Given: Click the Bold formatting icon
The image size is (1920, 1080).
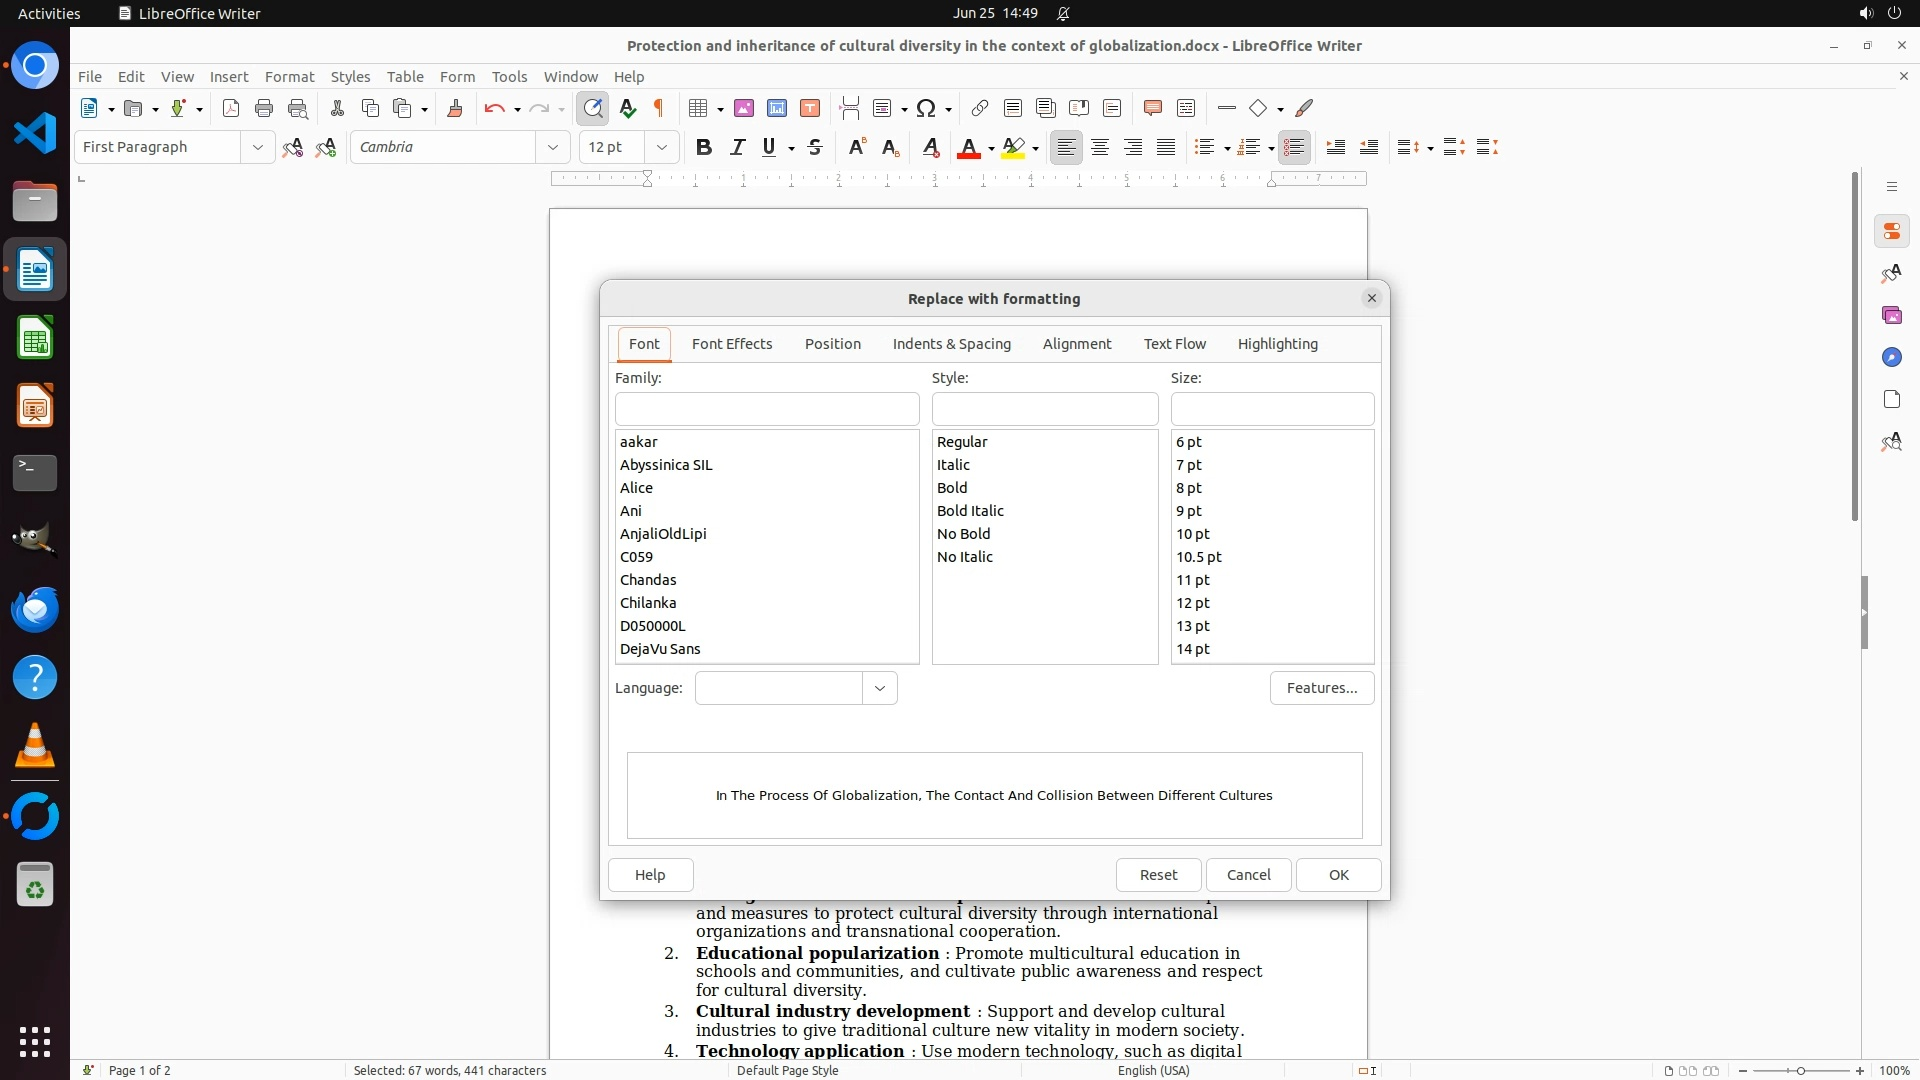Looking at the screenshot, I should [x=704, y=148].
